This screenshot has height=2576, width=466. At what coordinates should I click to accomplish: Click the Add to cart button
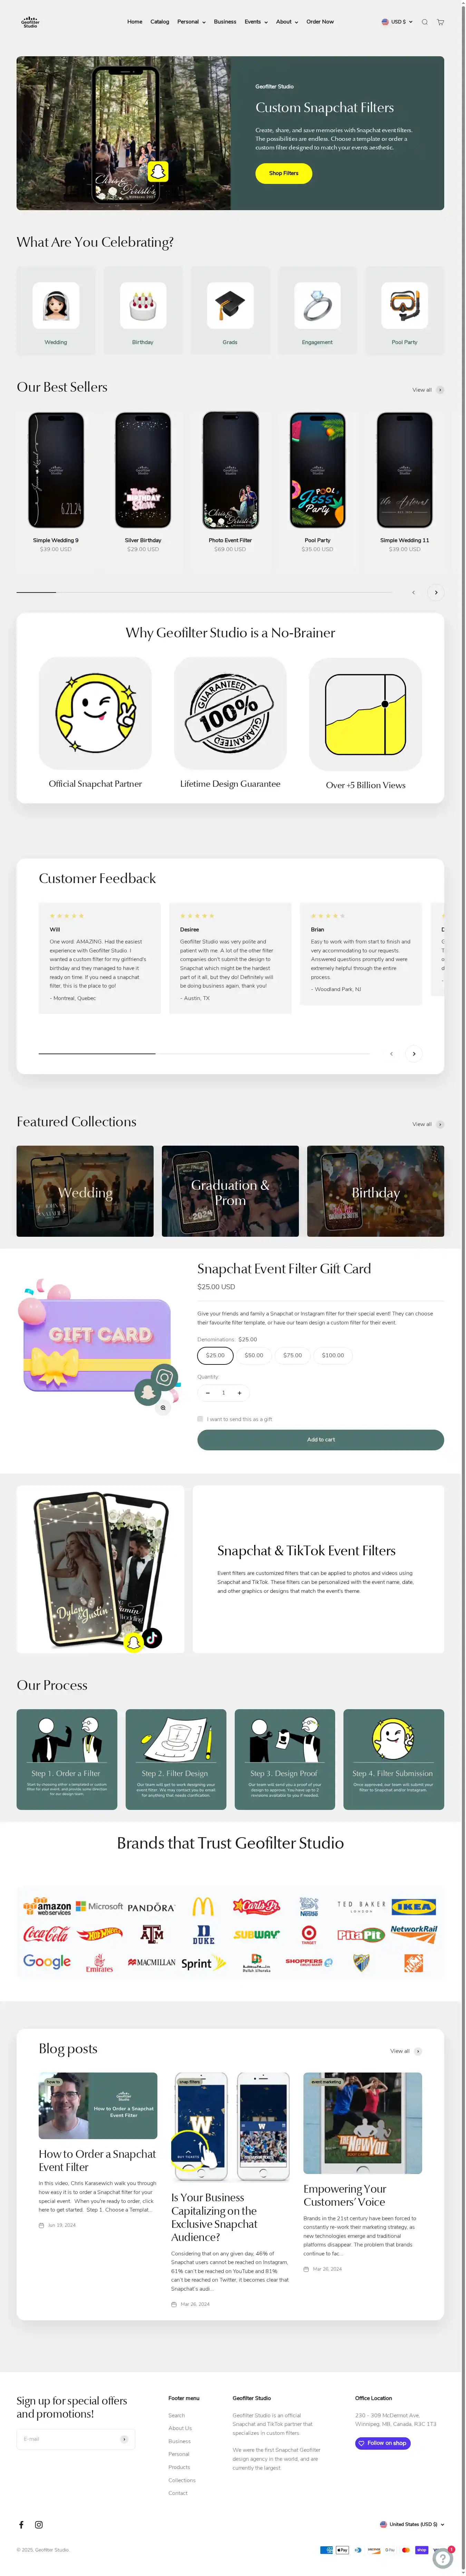[x=320, y=1439]
